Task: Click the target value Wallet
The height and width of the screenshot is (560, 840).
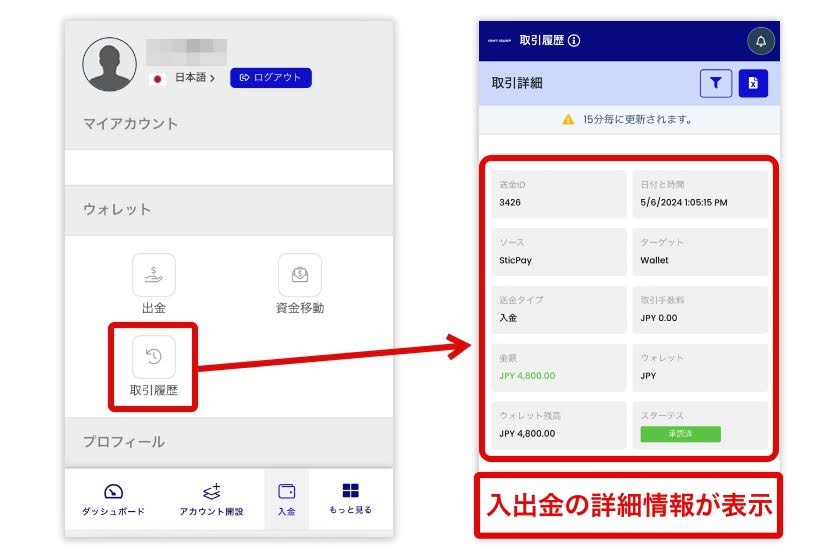Action: (x=654, y=260)
